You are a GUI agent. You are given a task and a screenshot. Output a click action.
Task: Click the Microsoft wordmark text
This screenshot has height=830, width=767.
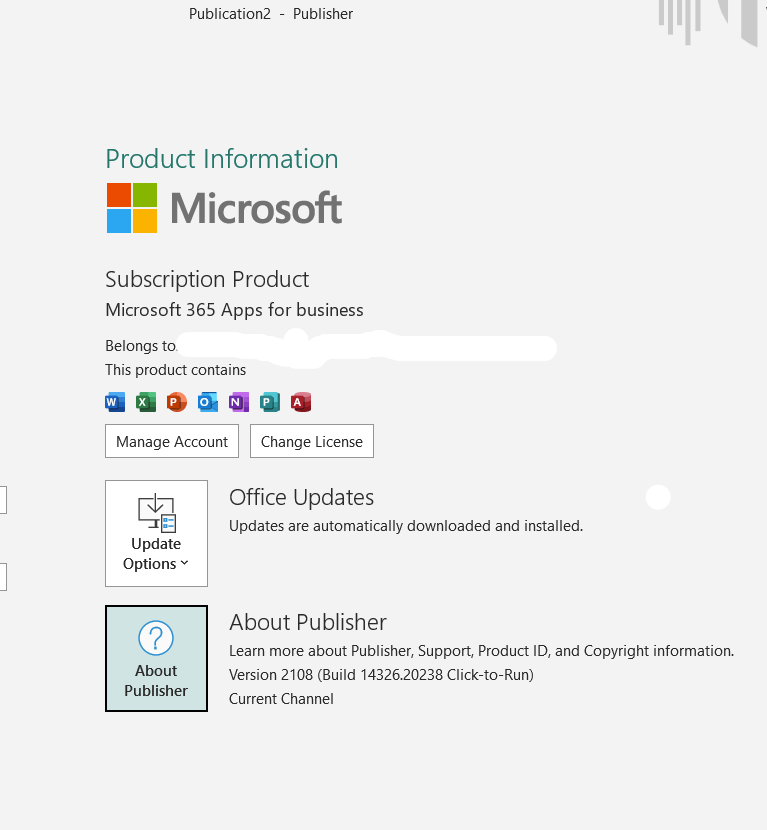256,208
